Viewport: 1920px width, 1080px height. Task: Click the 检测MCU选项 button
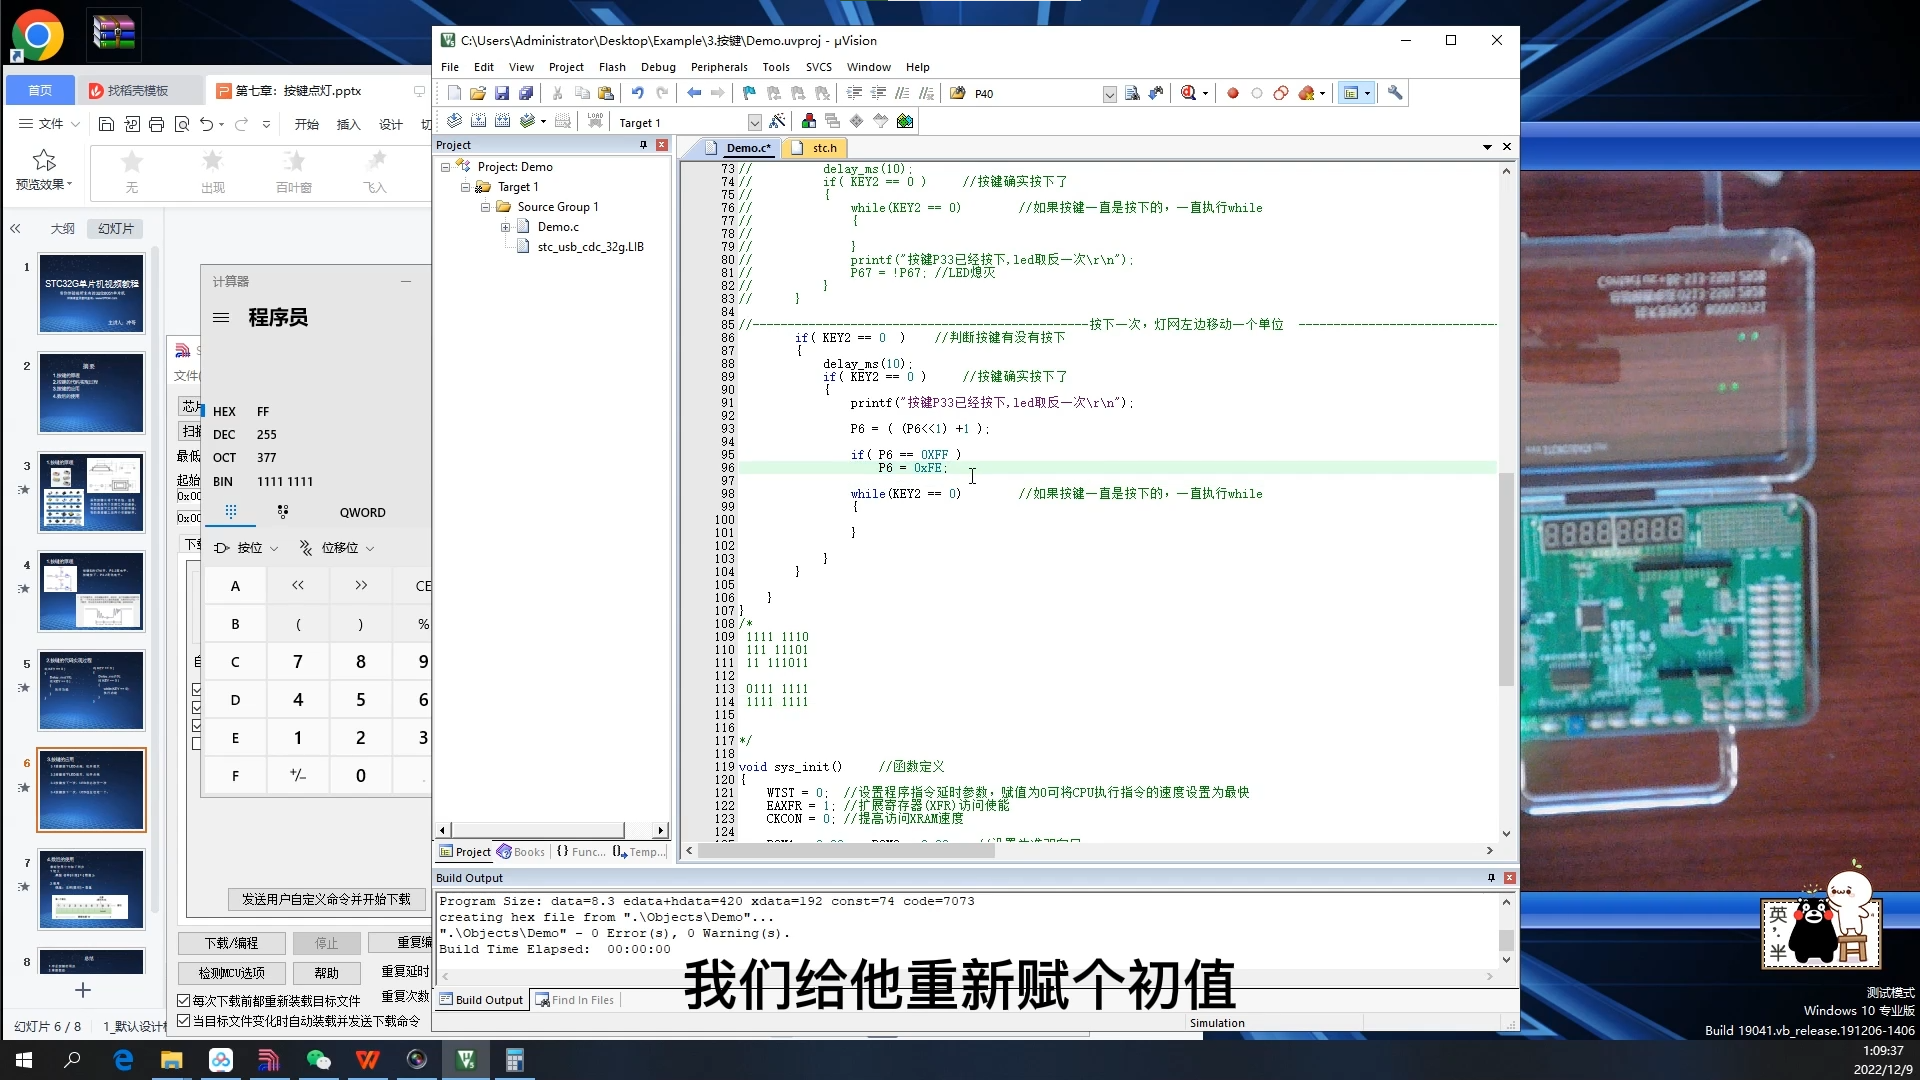pyautogui.click(x=231, y=972)
